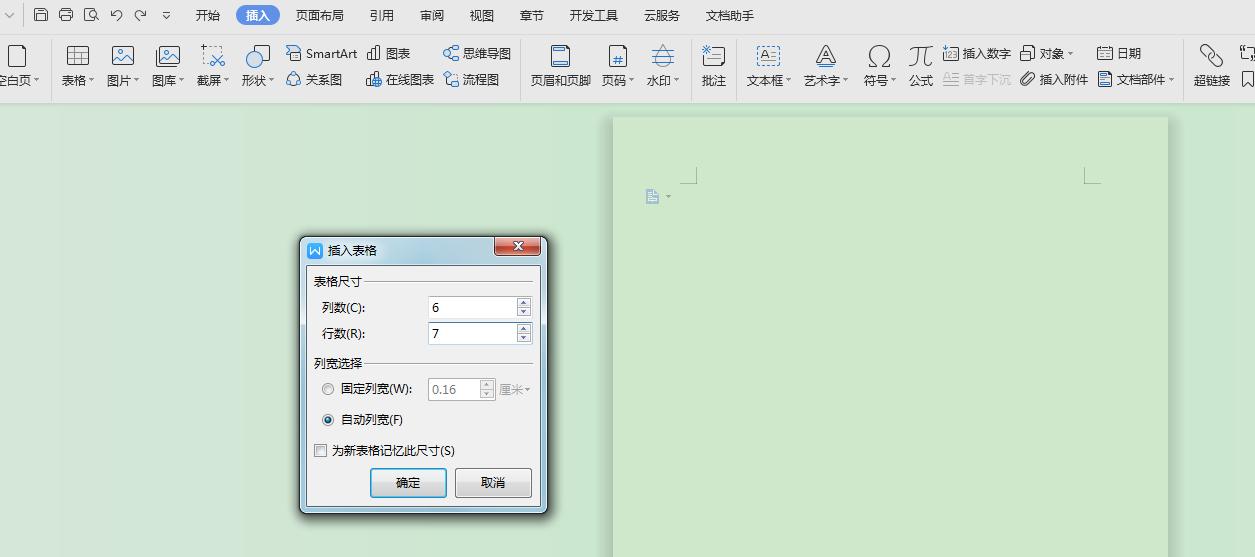This screenshot has width=1255, height=557.
Task: Insert a Formula (公式)
Action: coord(921,66)
